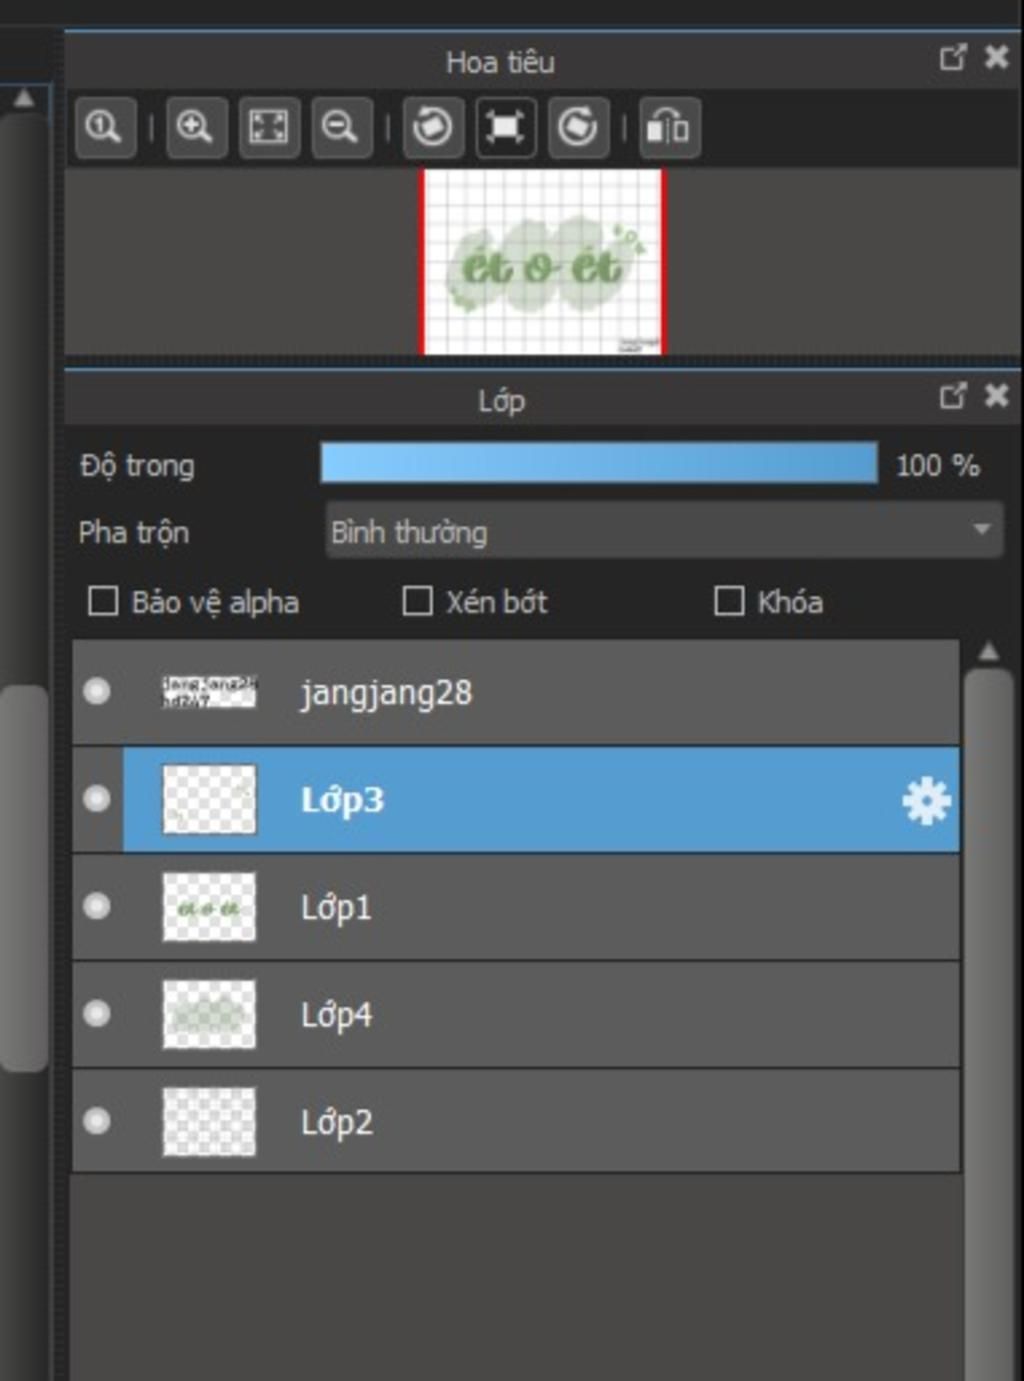Reset canvas rotation in the navigator

[506, 127]
